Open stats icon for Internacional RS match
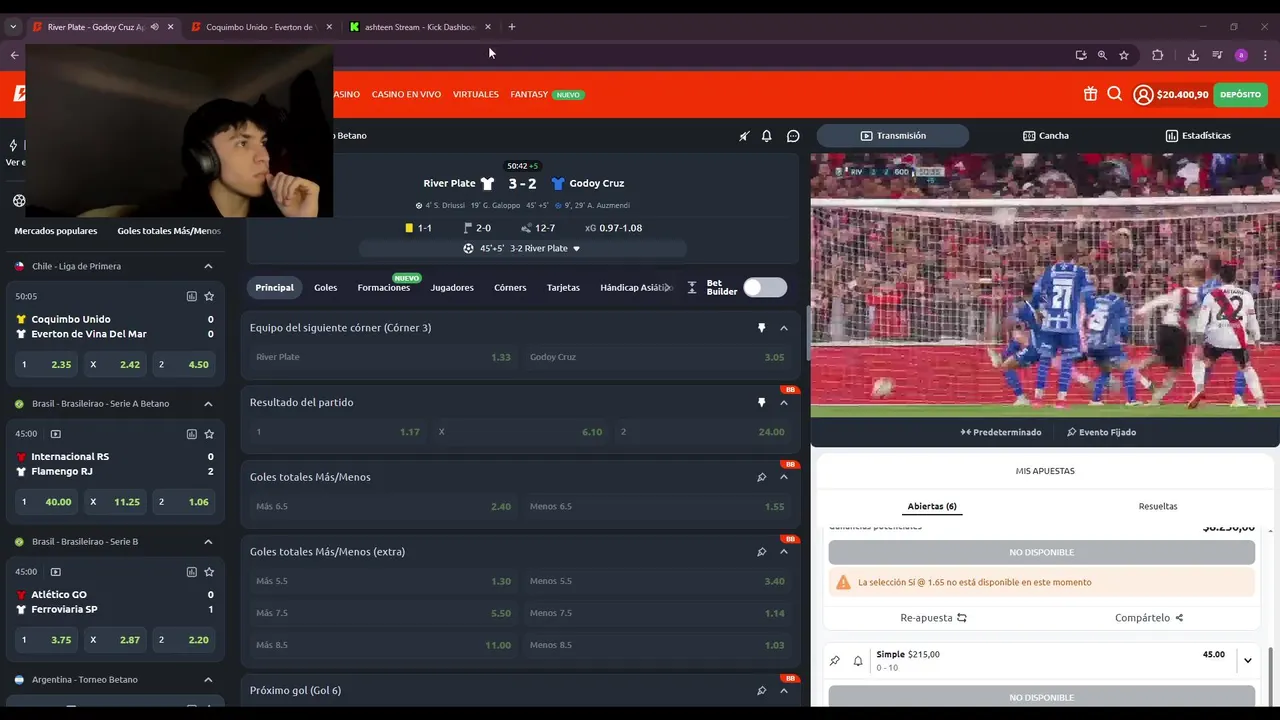1280x720 pixels. 192,434
